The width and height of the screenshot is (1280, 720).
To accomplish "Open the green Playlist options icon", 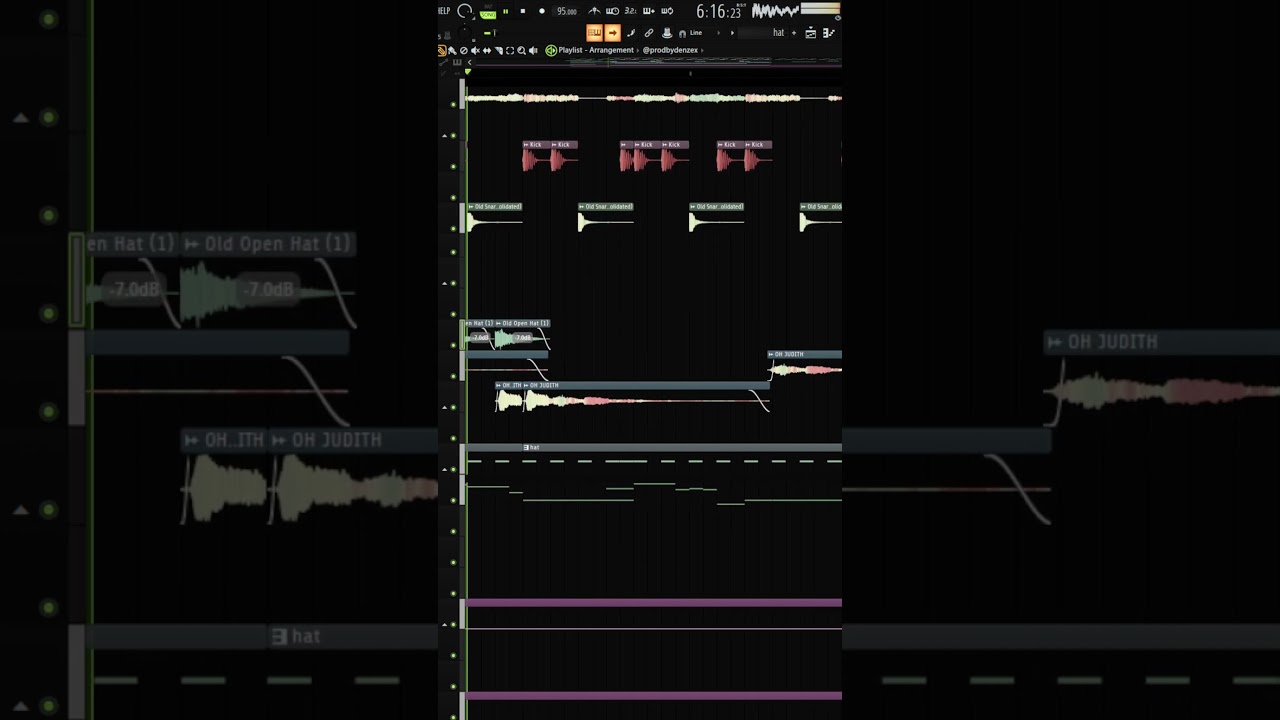I will click(551, 50).
